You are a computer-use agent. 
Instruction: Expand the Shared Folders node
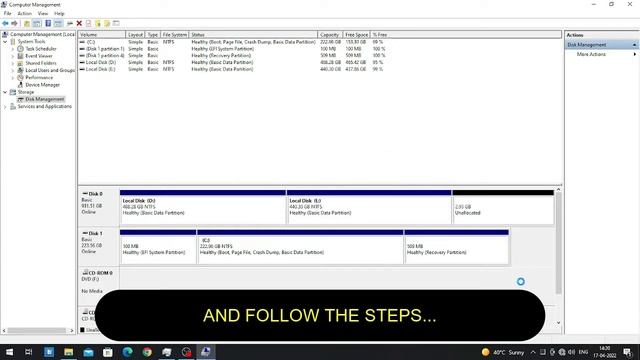point(13,63)
